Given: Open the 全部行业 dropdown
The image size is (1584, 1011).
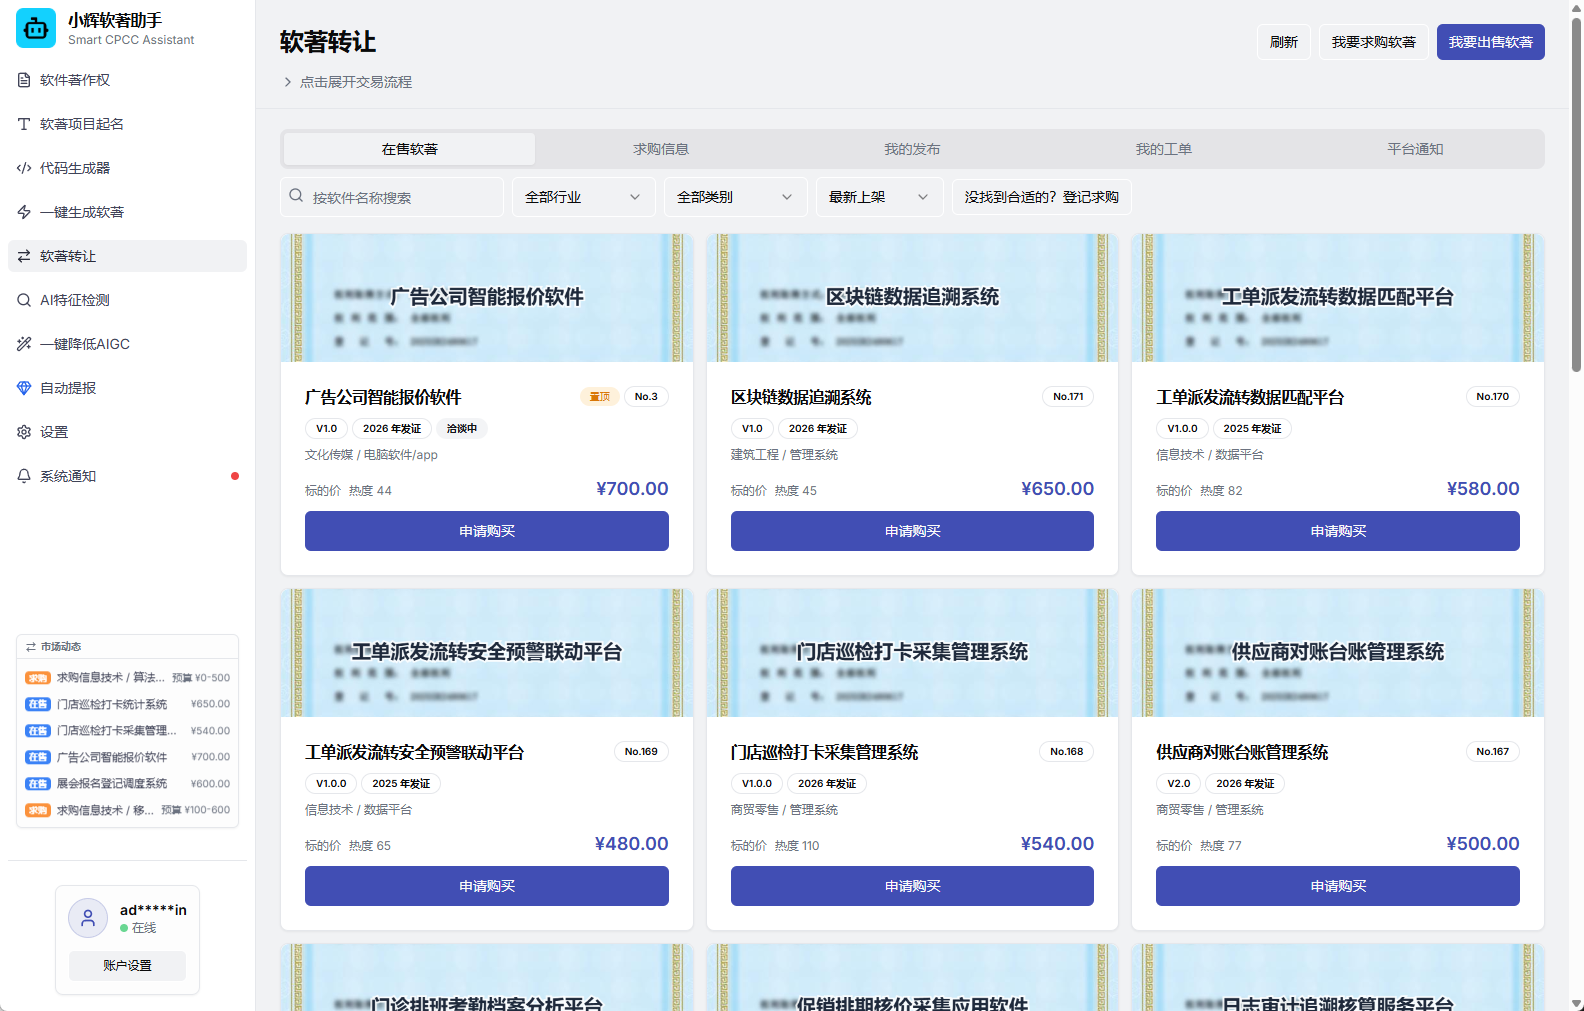Looking at the screenshot, I should pyautogui.click(x=584, y=197).
